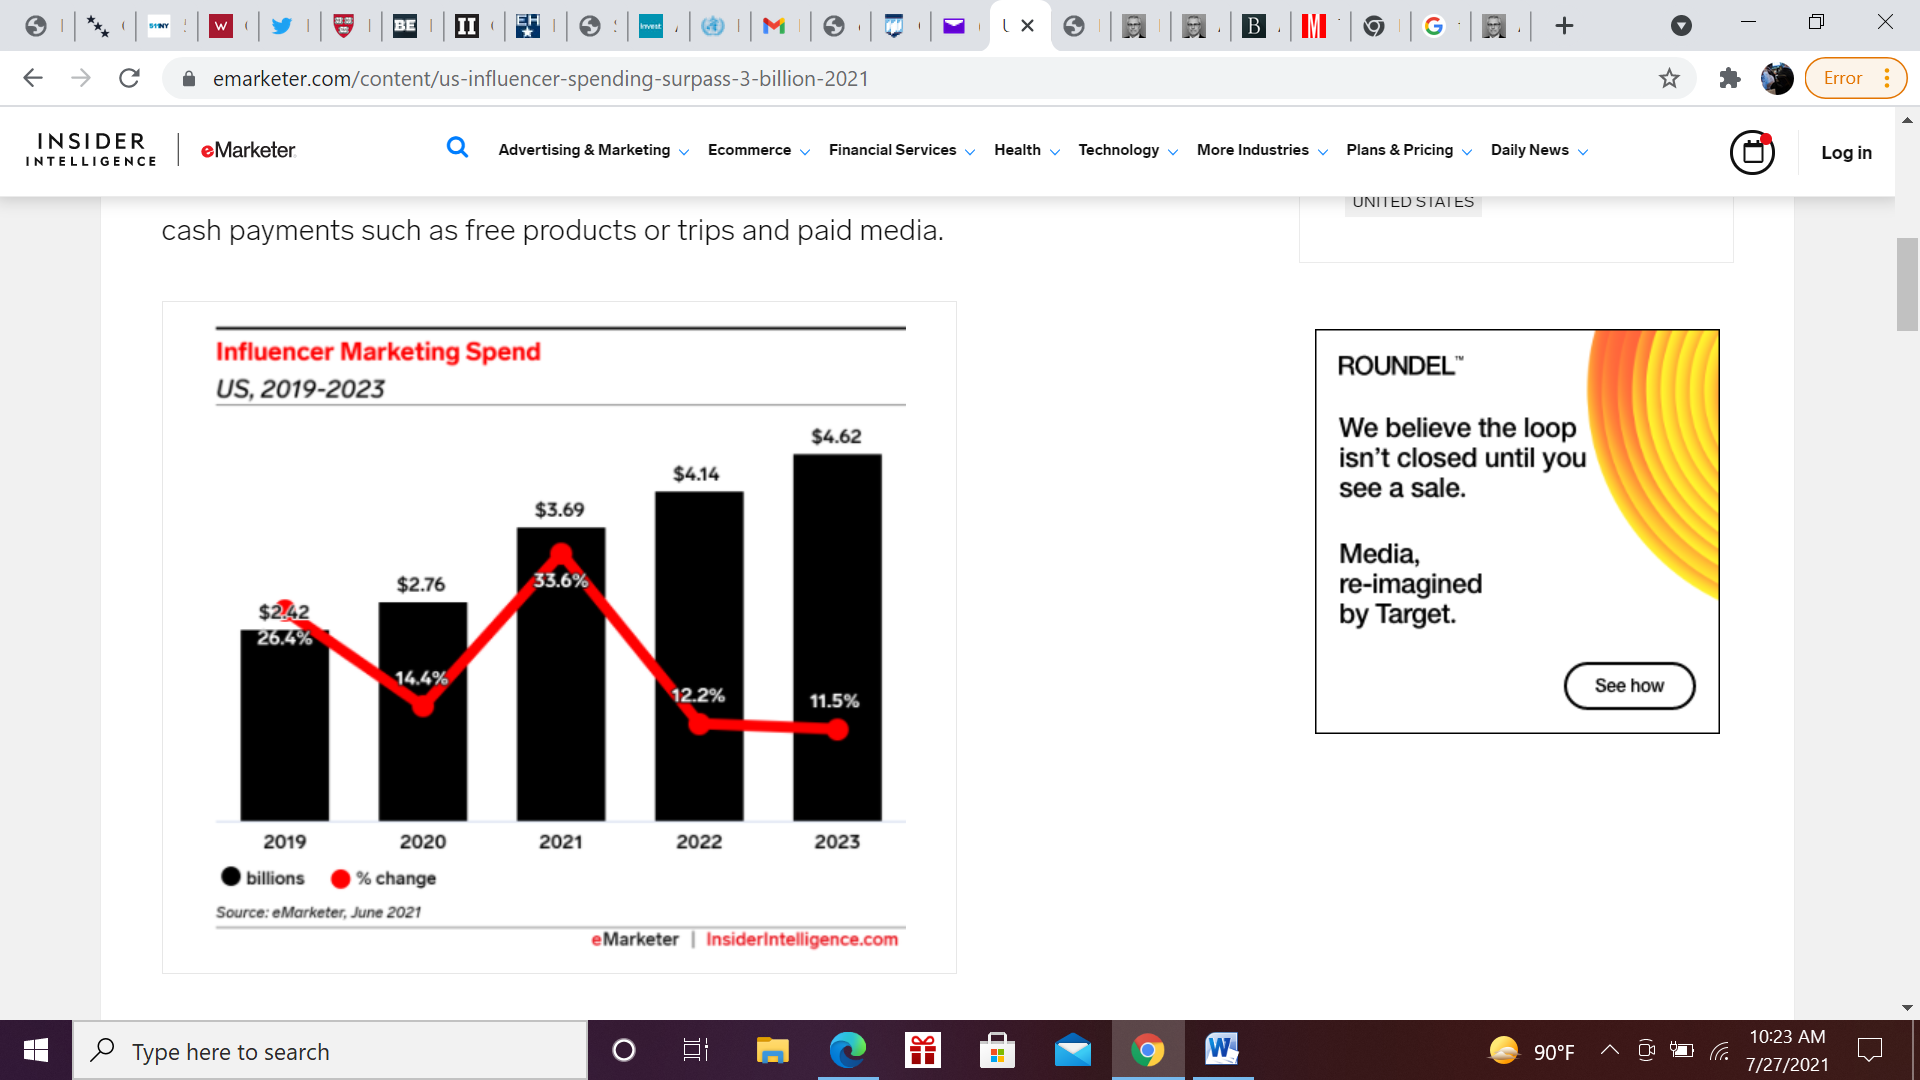
Task: Expand the Ecommerce dropdown
Action: (758, 150)
